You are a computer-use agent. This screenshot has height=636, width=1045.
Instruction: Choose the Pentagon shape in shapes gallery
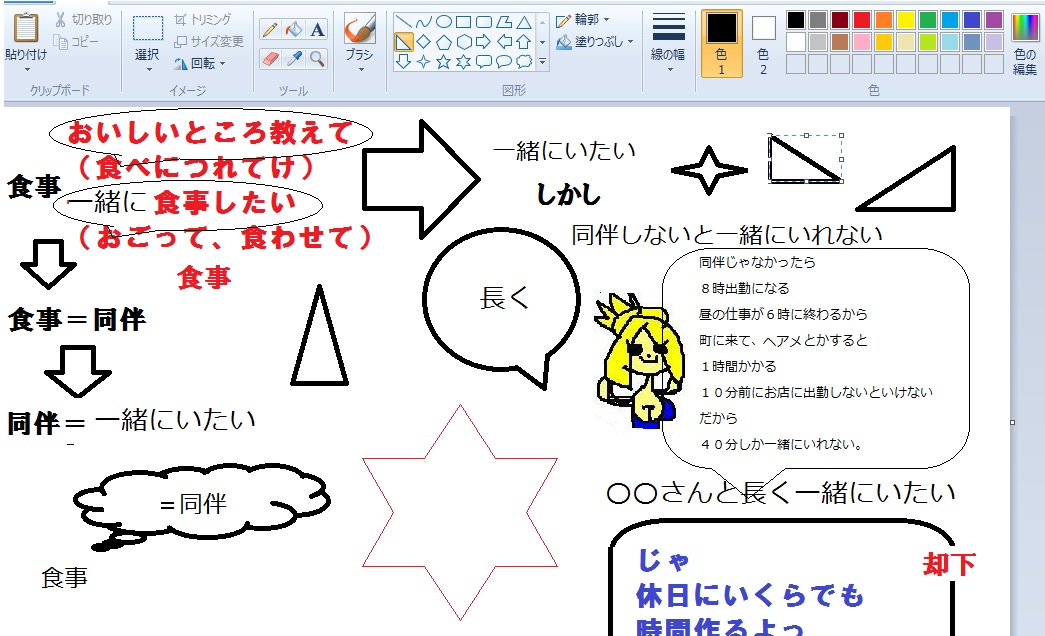pyautogui.click(x=444, y=42)
